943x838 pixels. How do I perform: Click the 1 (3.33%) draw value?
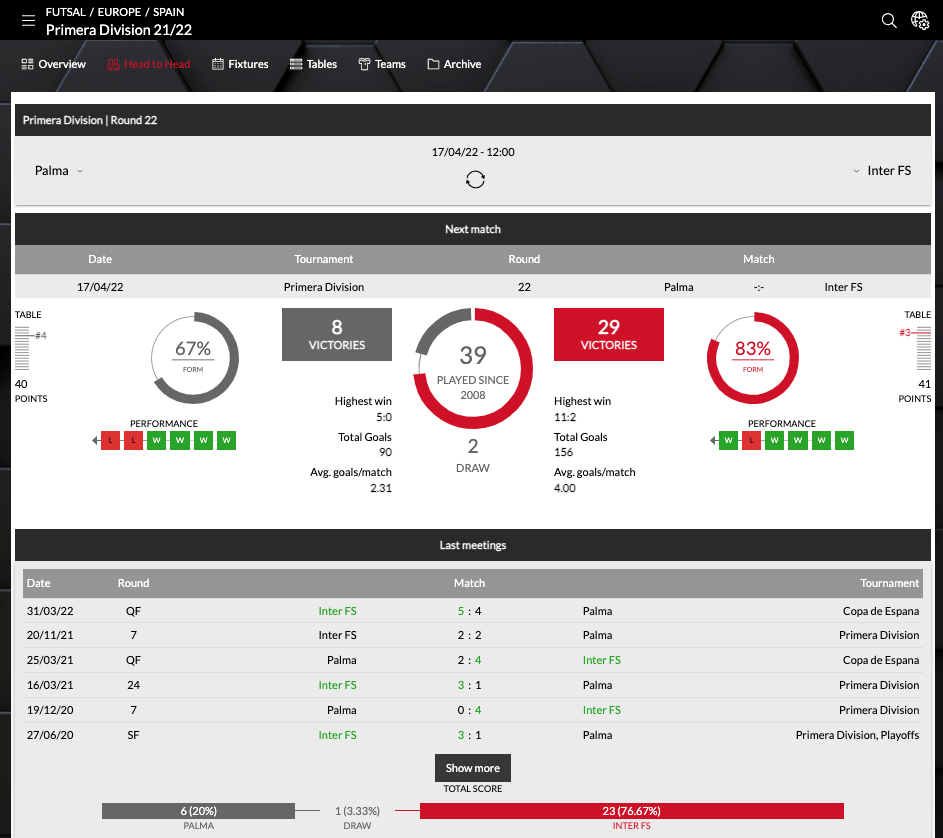pos(357,811)
